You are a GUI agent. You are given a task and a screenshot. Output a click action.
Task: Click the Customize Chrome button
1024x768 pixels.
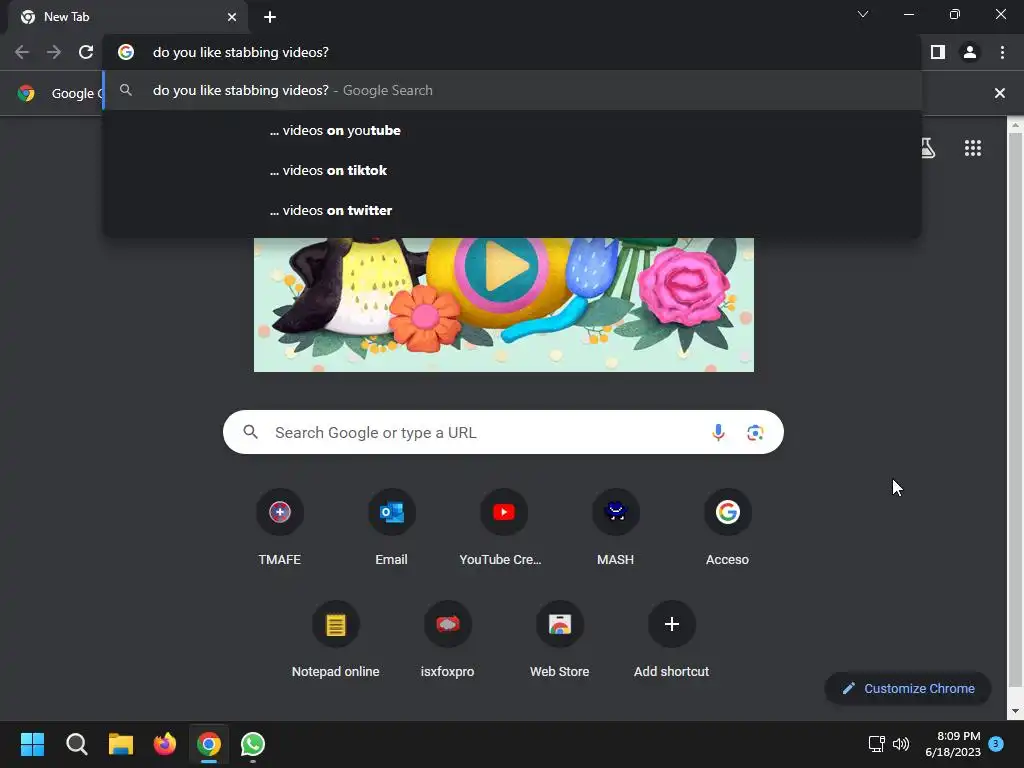click(908, 688)
